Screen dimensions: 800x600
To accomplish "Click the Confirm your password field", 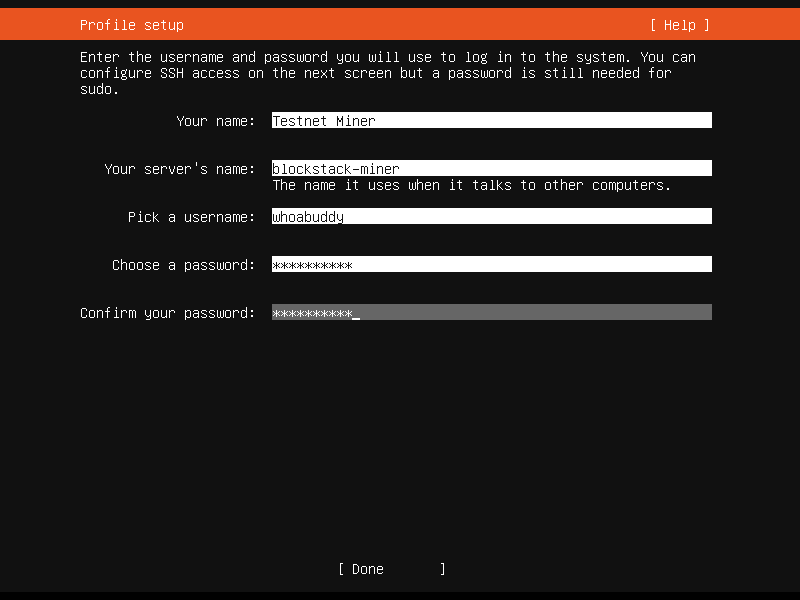I will [492, 312].
